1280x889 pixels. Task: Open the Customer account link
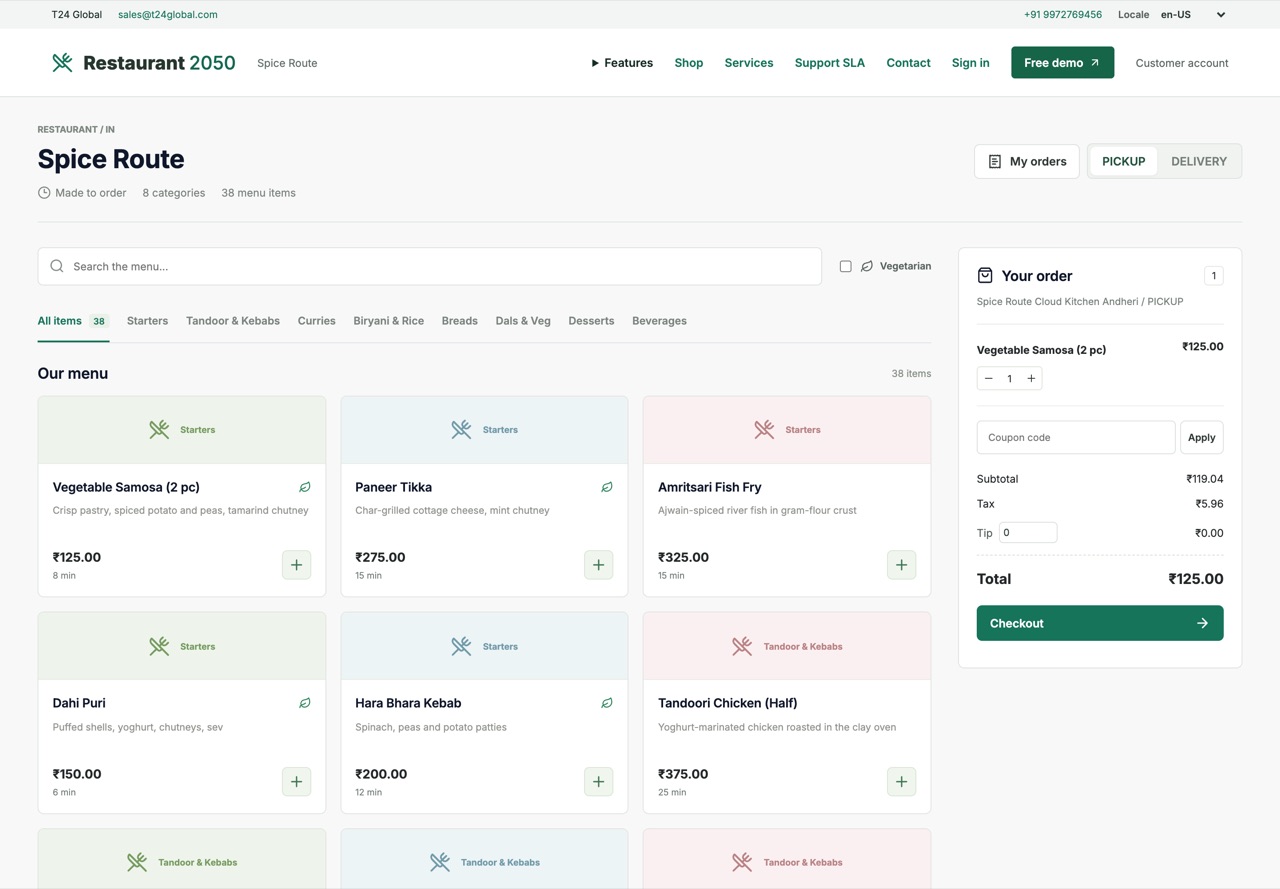pyautogui.click(x=1182, y=63)
